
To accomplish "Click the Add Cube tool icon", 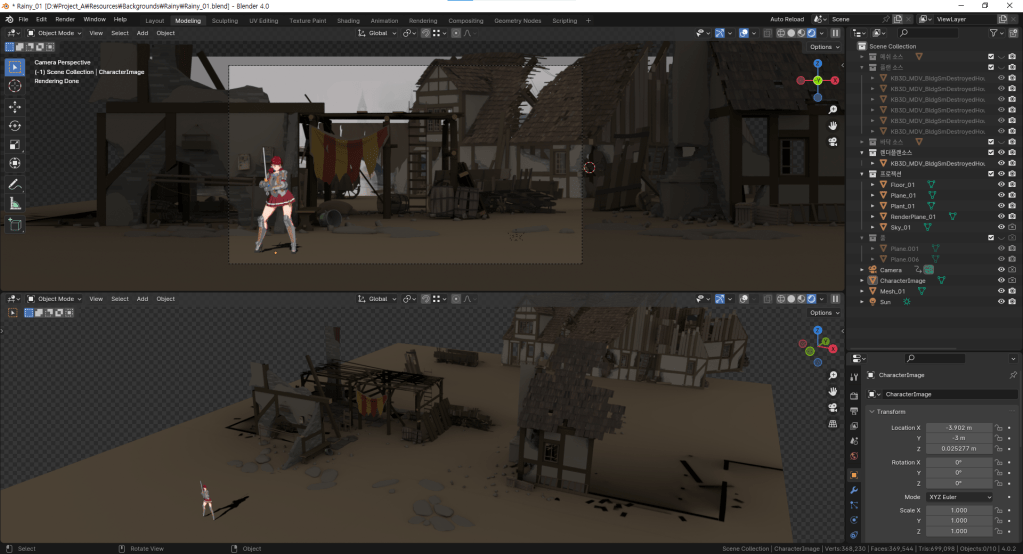I will [15, 225].
